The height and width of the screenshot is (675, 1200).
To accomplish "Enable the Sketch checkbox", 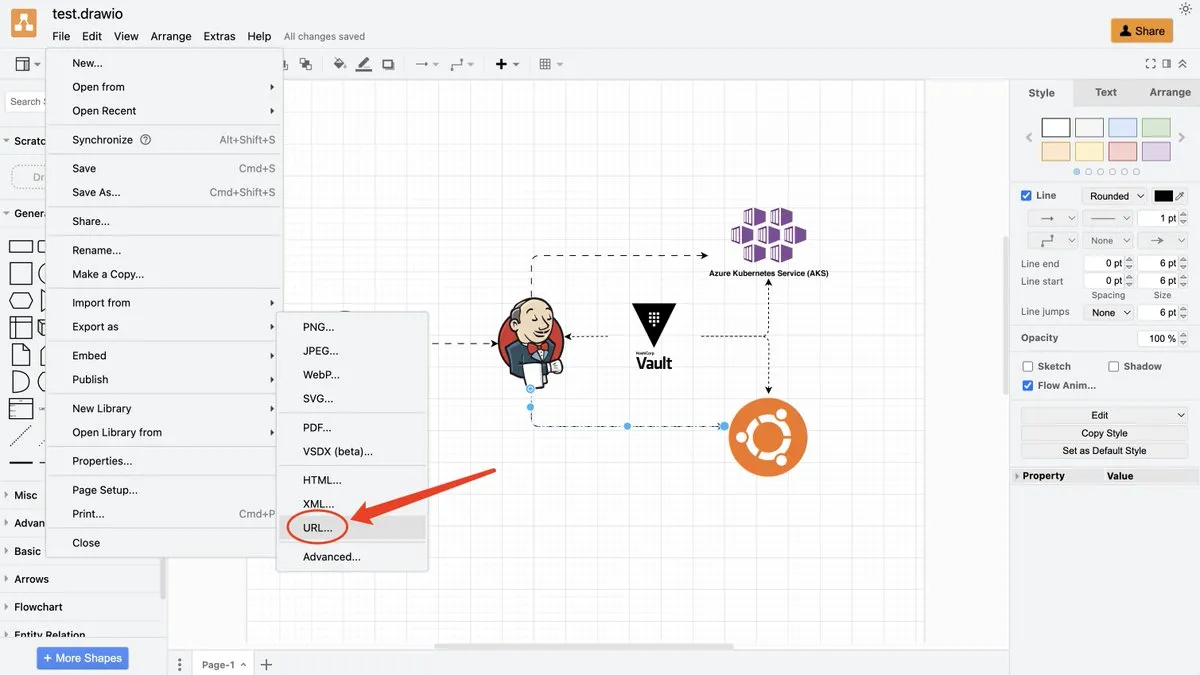I will [1027, 367].
